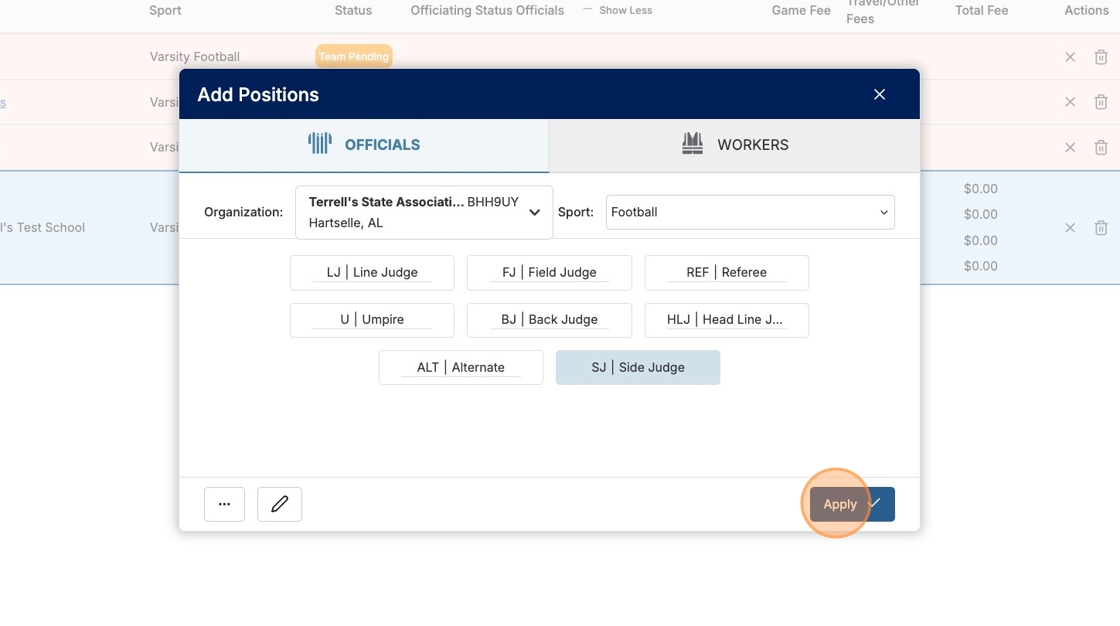Click X icon on Team Pending row
This screenshot has width=1120, height=626.
pyautogui.click(x=1070, y=57)
